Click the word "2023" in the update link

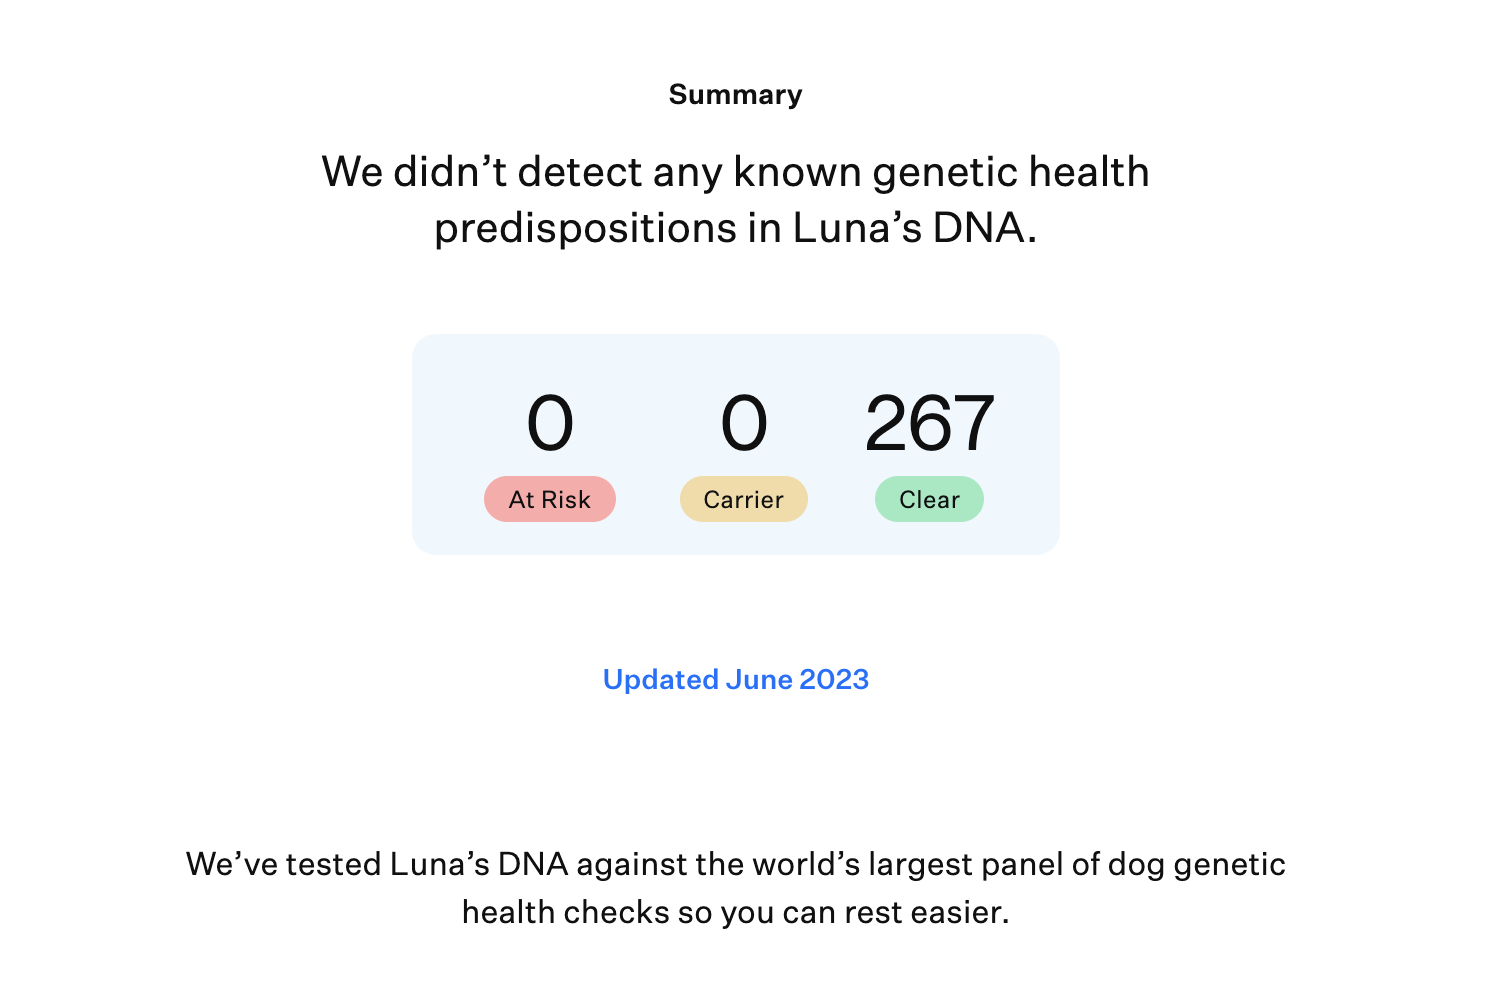[x=834, y=680]
